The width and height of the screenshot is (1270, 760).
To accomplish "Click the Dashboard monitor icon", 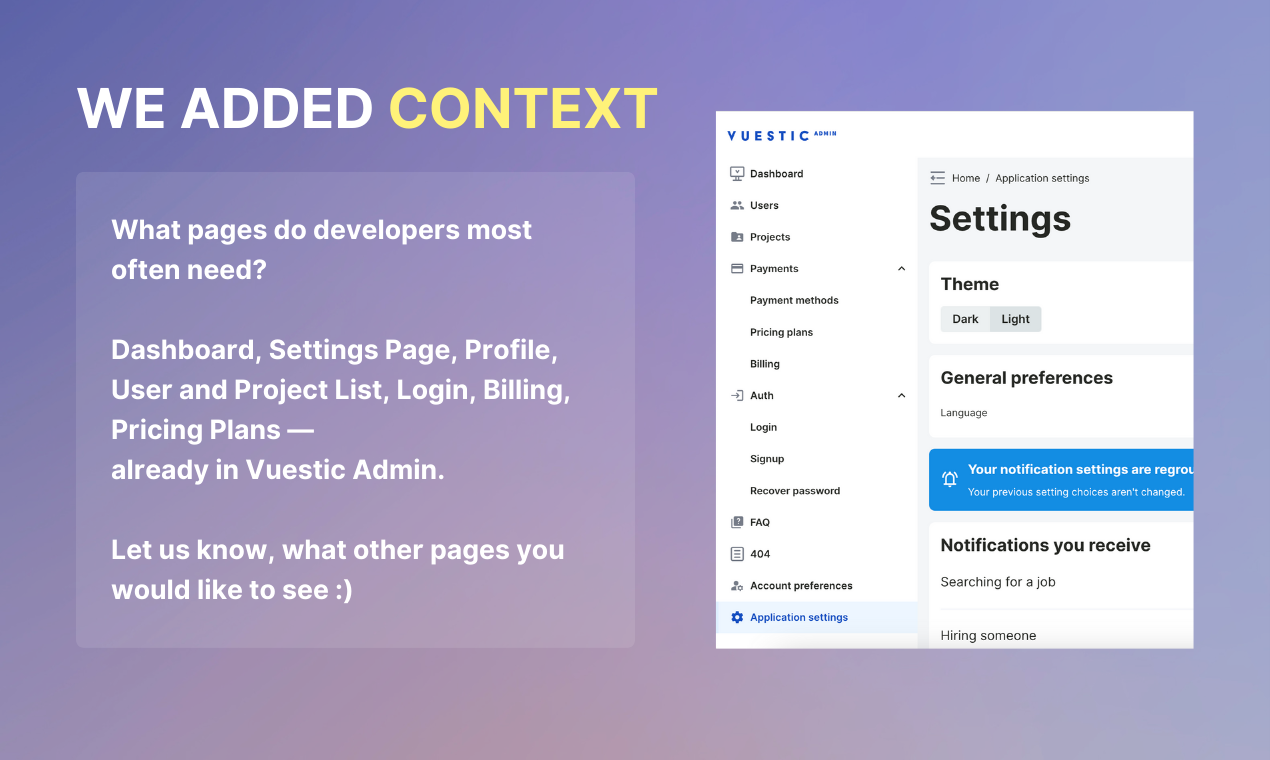I will (x=737, y=173).
